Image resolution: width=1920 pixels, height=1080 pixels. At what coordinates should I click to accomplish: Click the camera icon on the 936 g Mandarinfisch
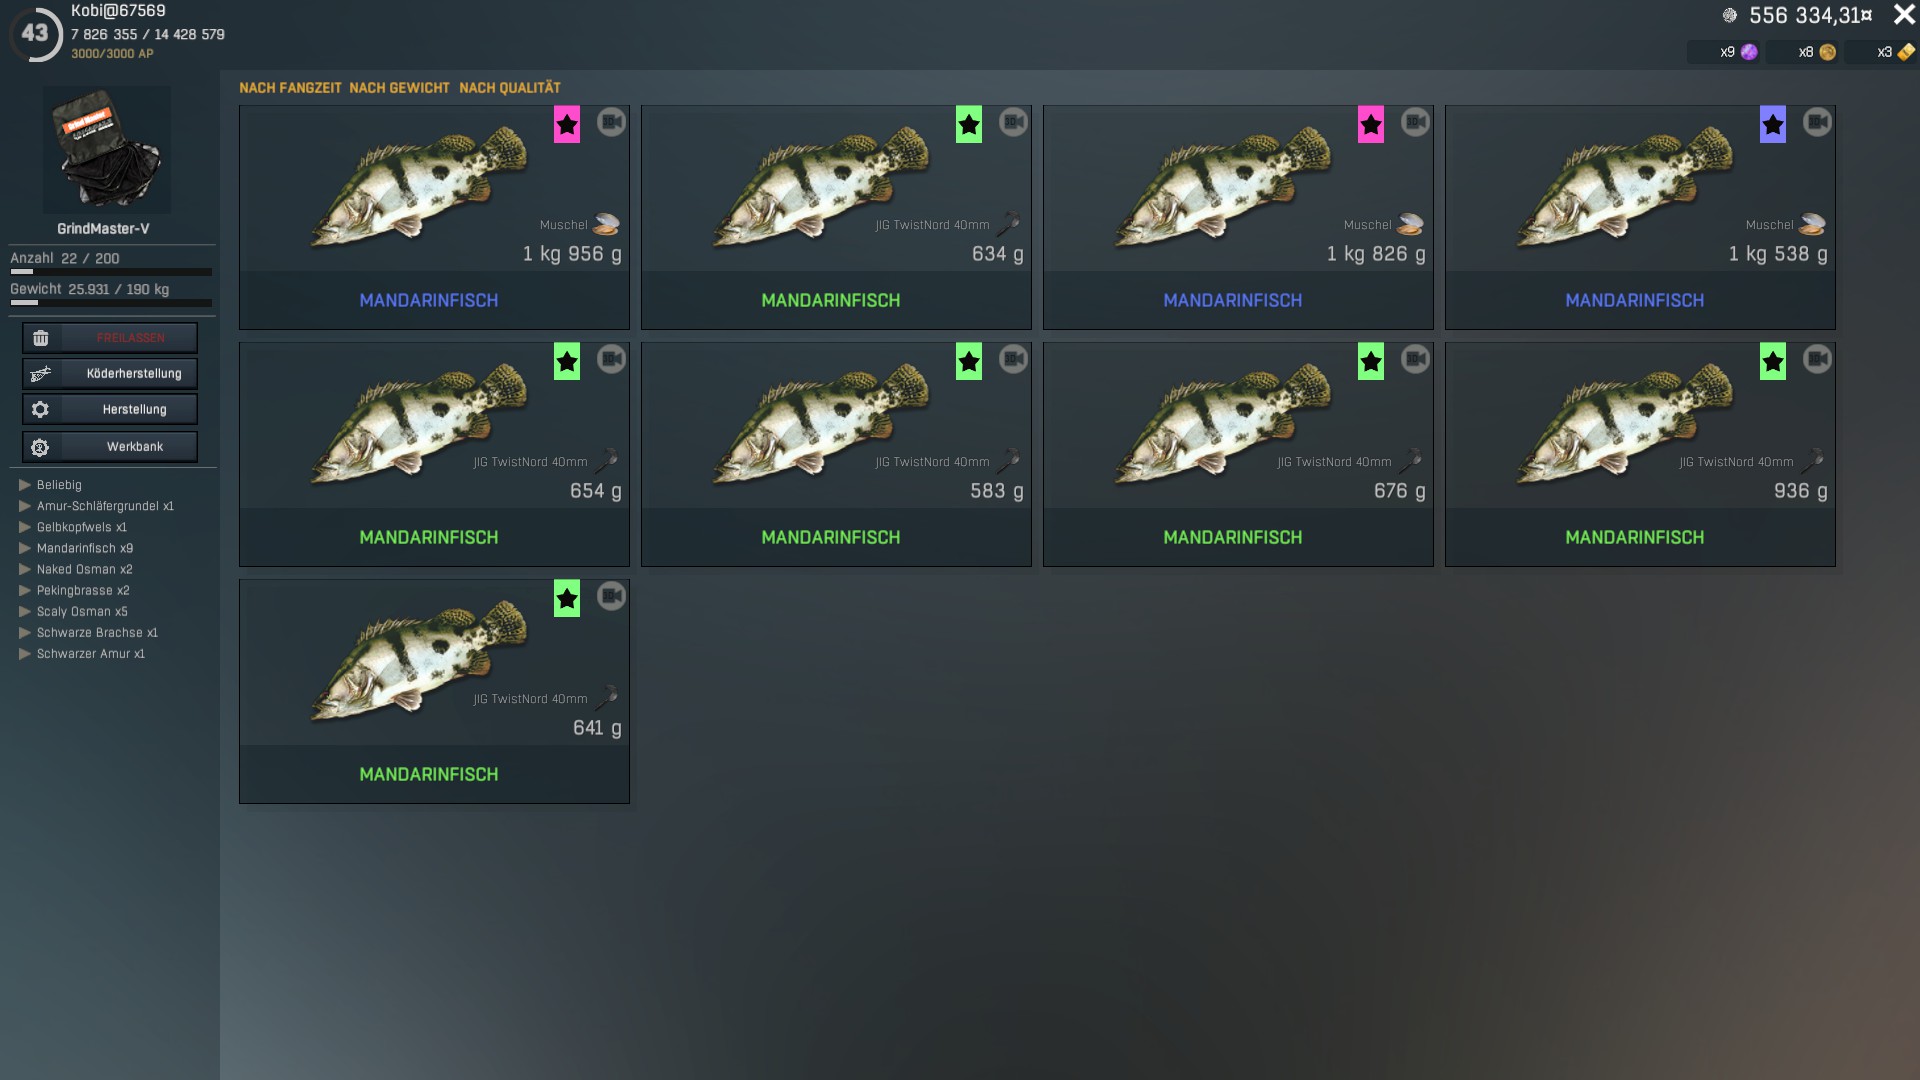tap(1817, 359)
